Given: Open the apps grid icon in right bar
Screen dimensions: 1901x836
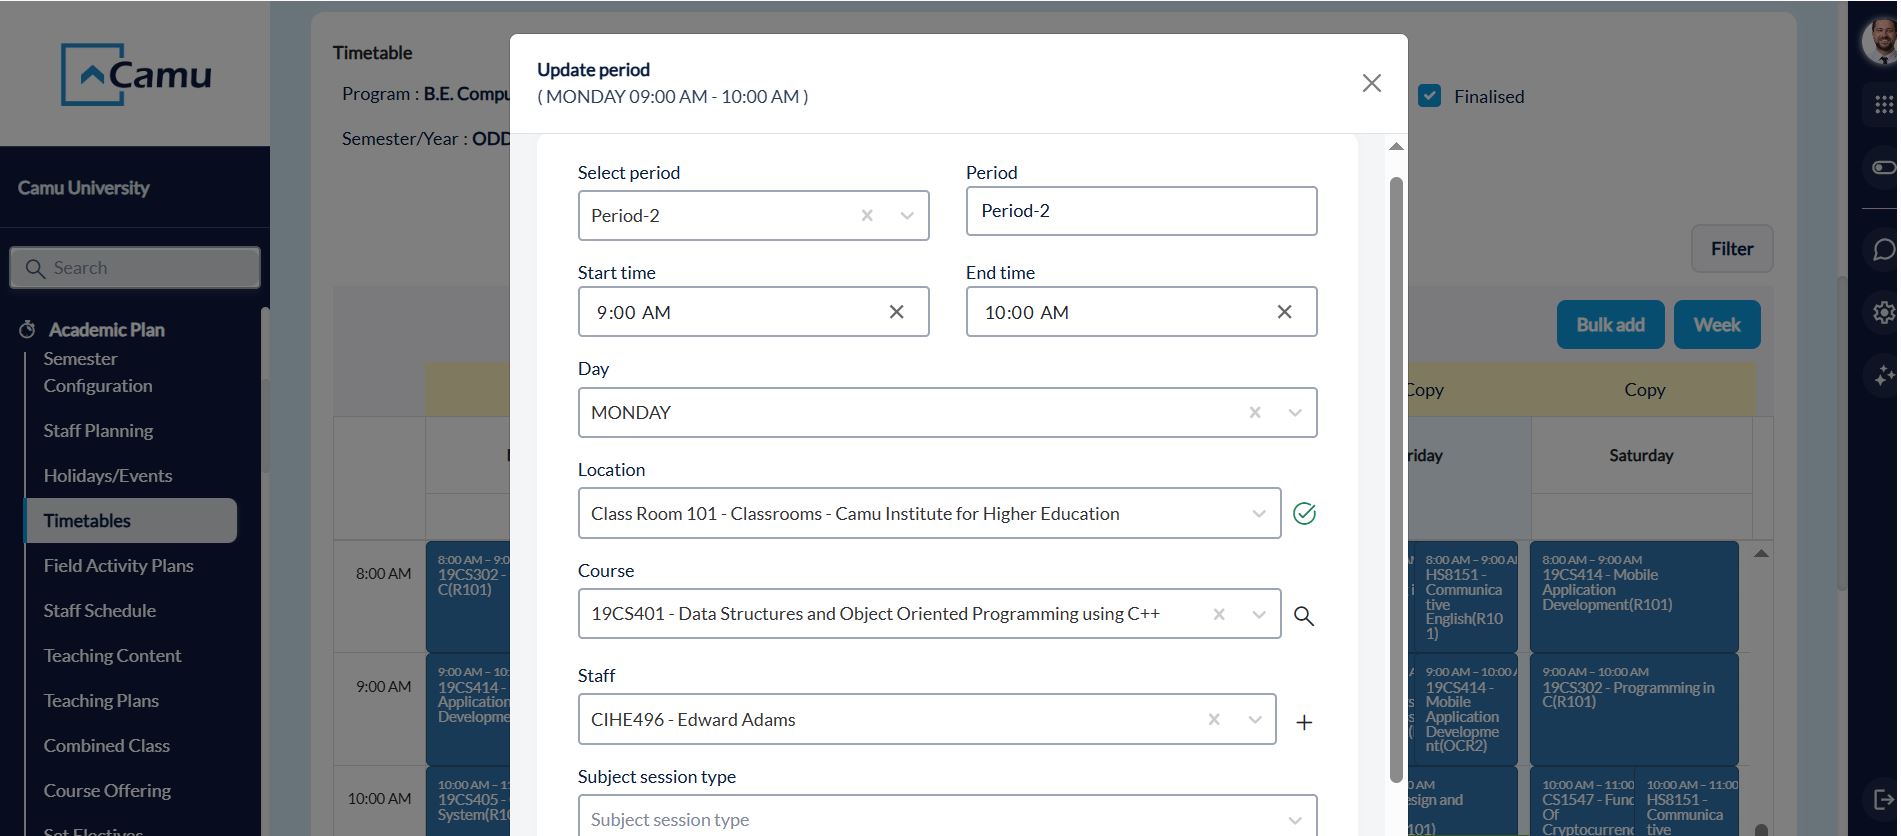Looking at the screenshot, I should (1883, 104).
